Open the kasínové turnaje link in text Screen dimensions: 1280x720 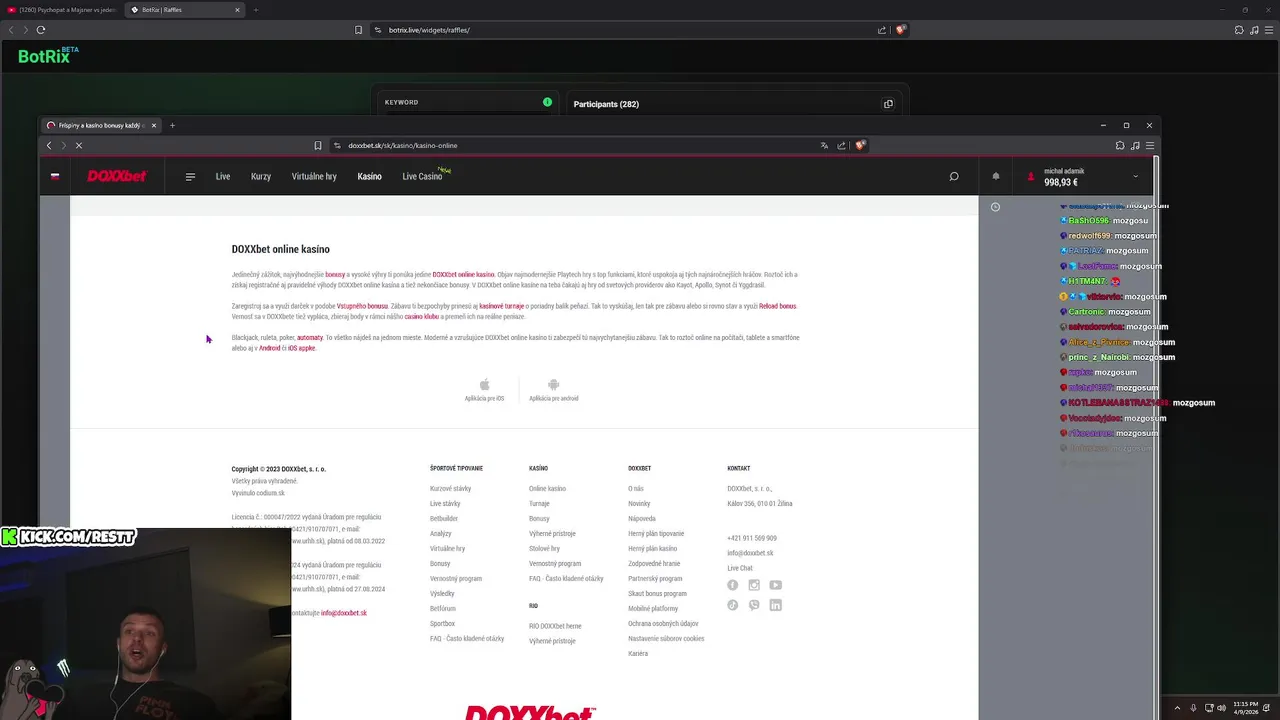[502, 306]
